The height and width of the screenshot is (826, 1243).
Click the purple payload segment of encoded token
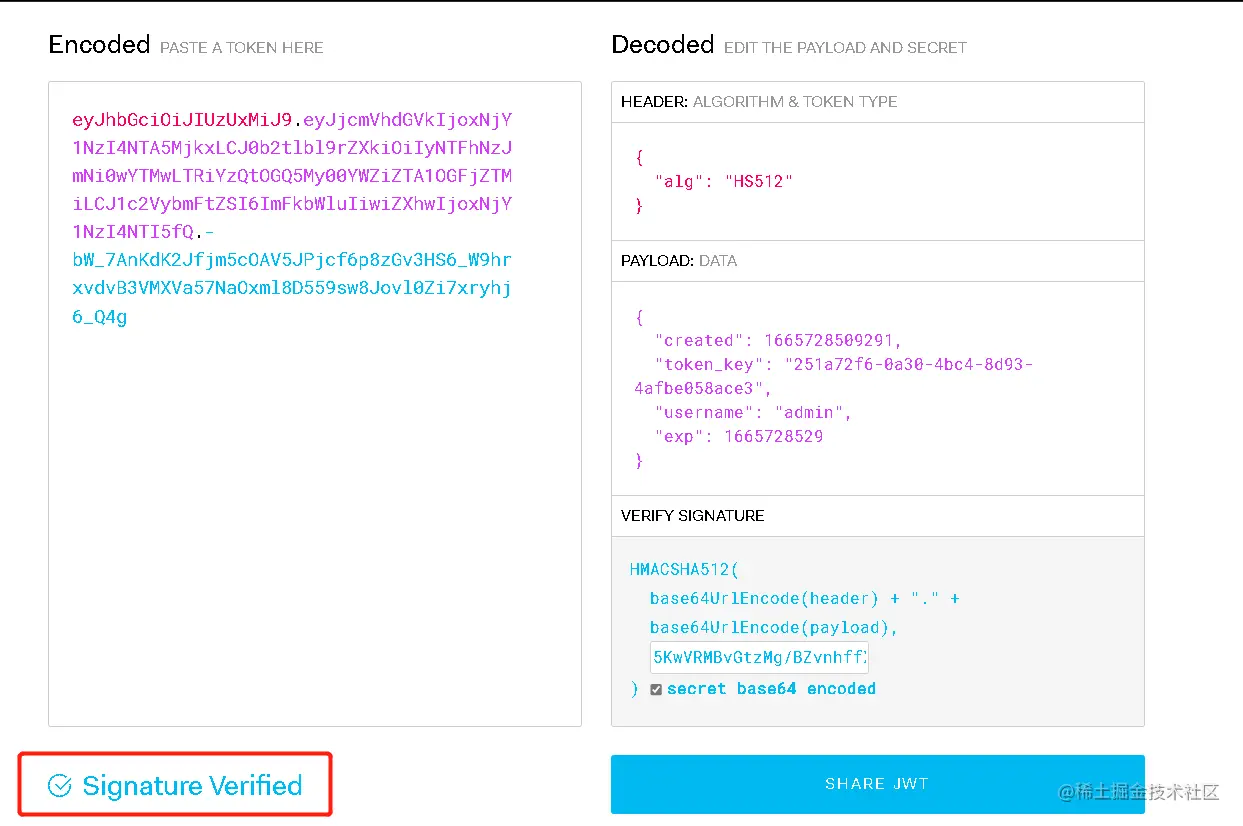(292, 176)
